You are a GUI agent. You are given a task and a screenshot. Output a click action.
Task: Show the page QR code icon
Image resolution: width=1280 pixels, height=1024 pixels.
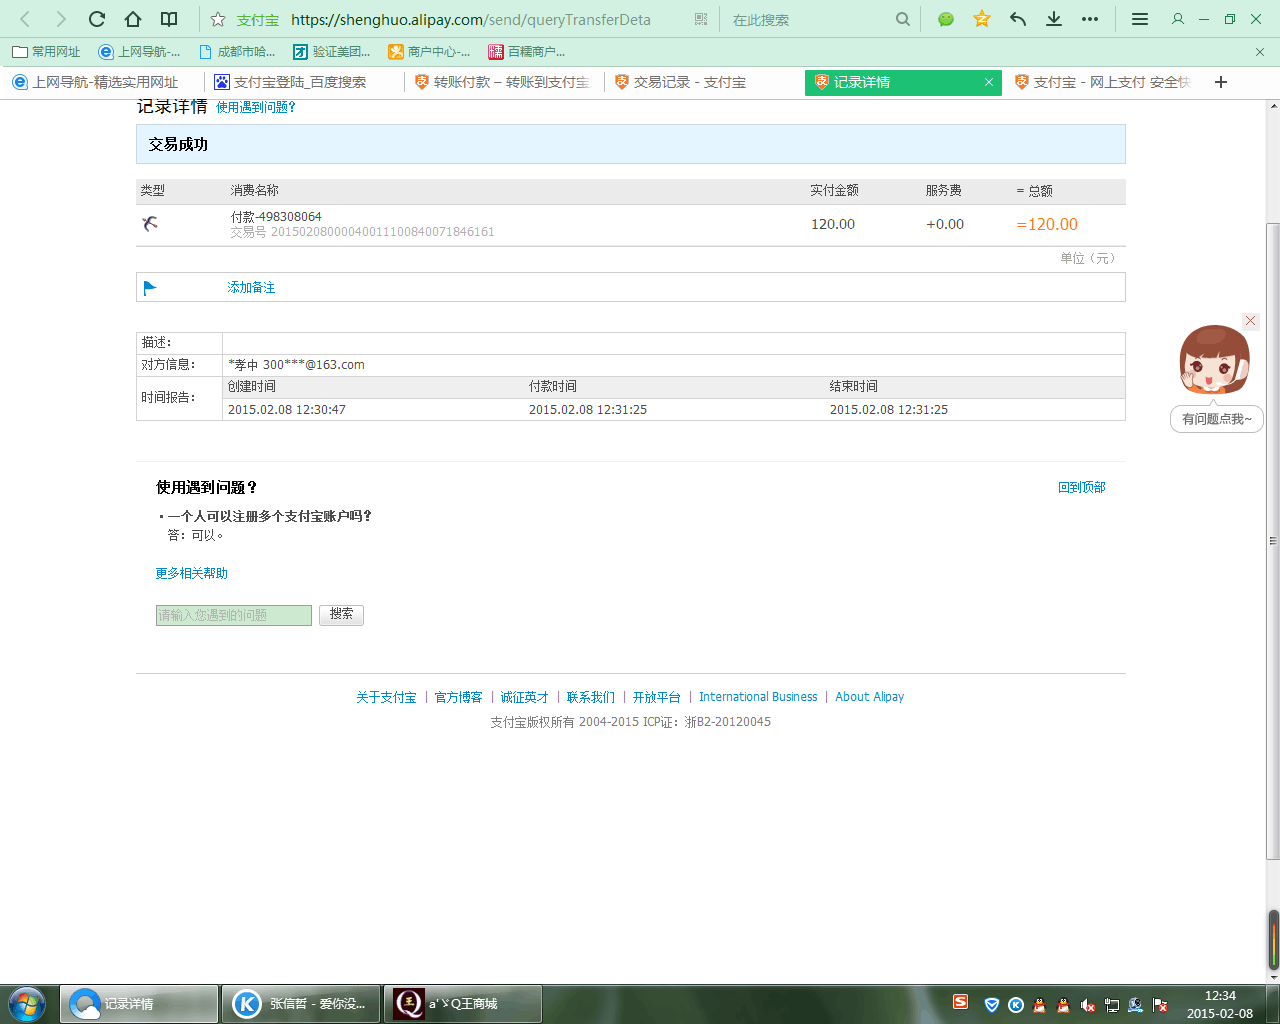click(x=701, y=19)
